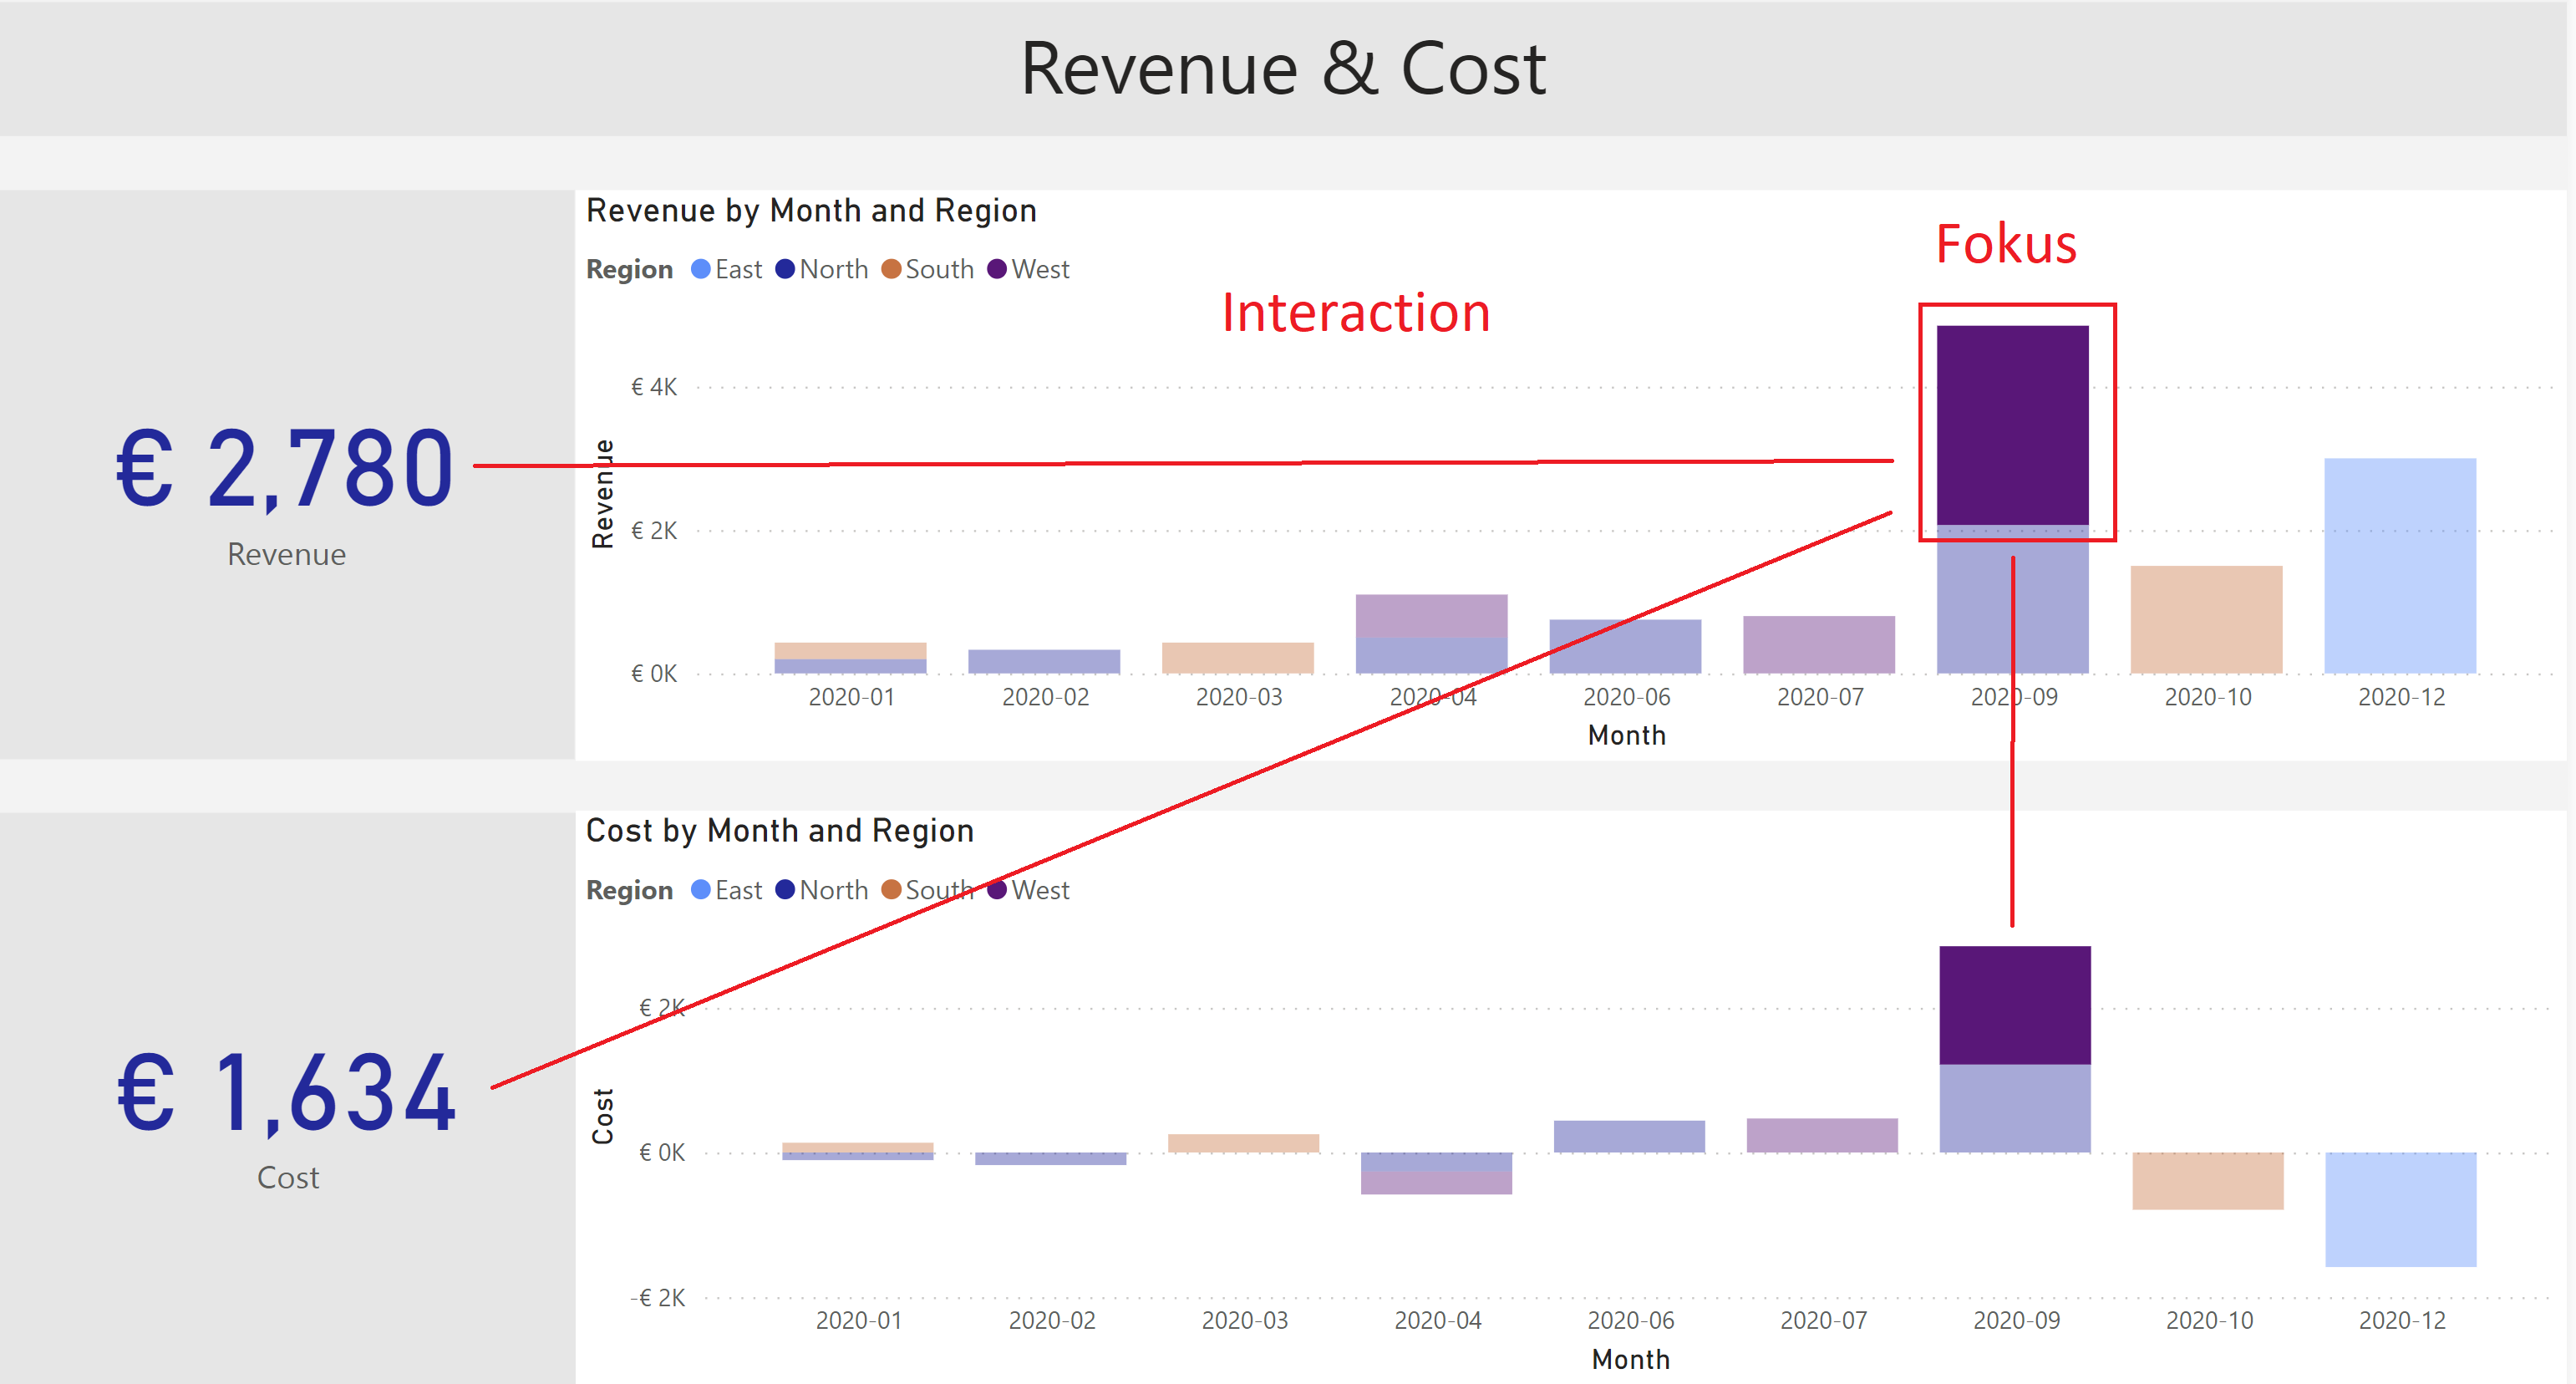The height and width of the screenshot is (1384, 2576).
Task: Click the East legend dot in Revenue chart
Action: pos(700,269)
